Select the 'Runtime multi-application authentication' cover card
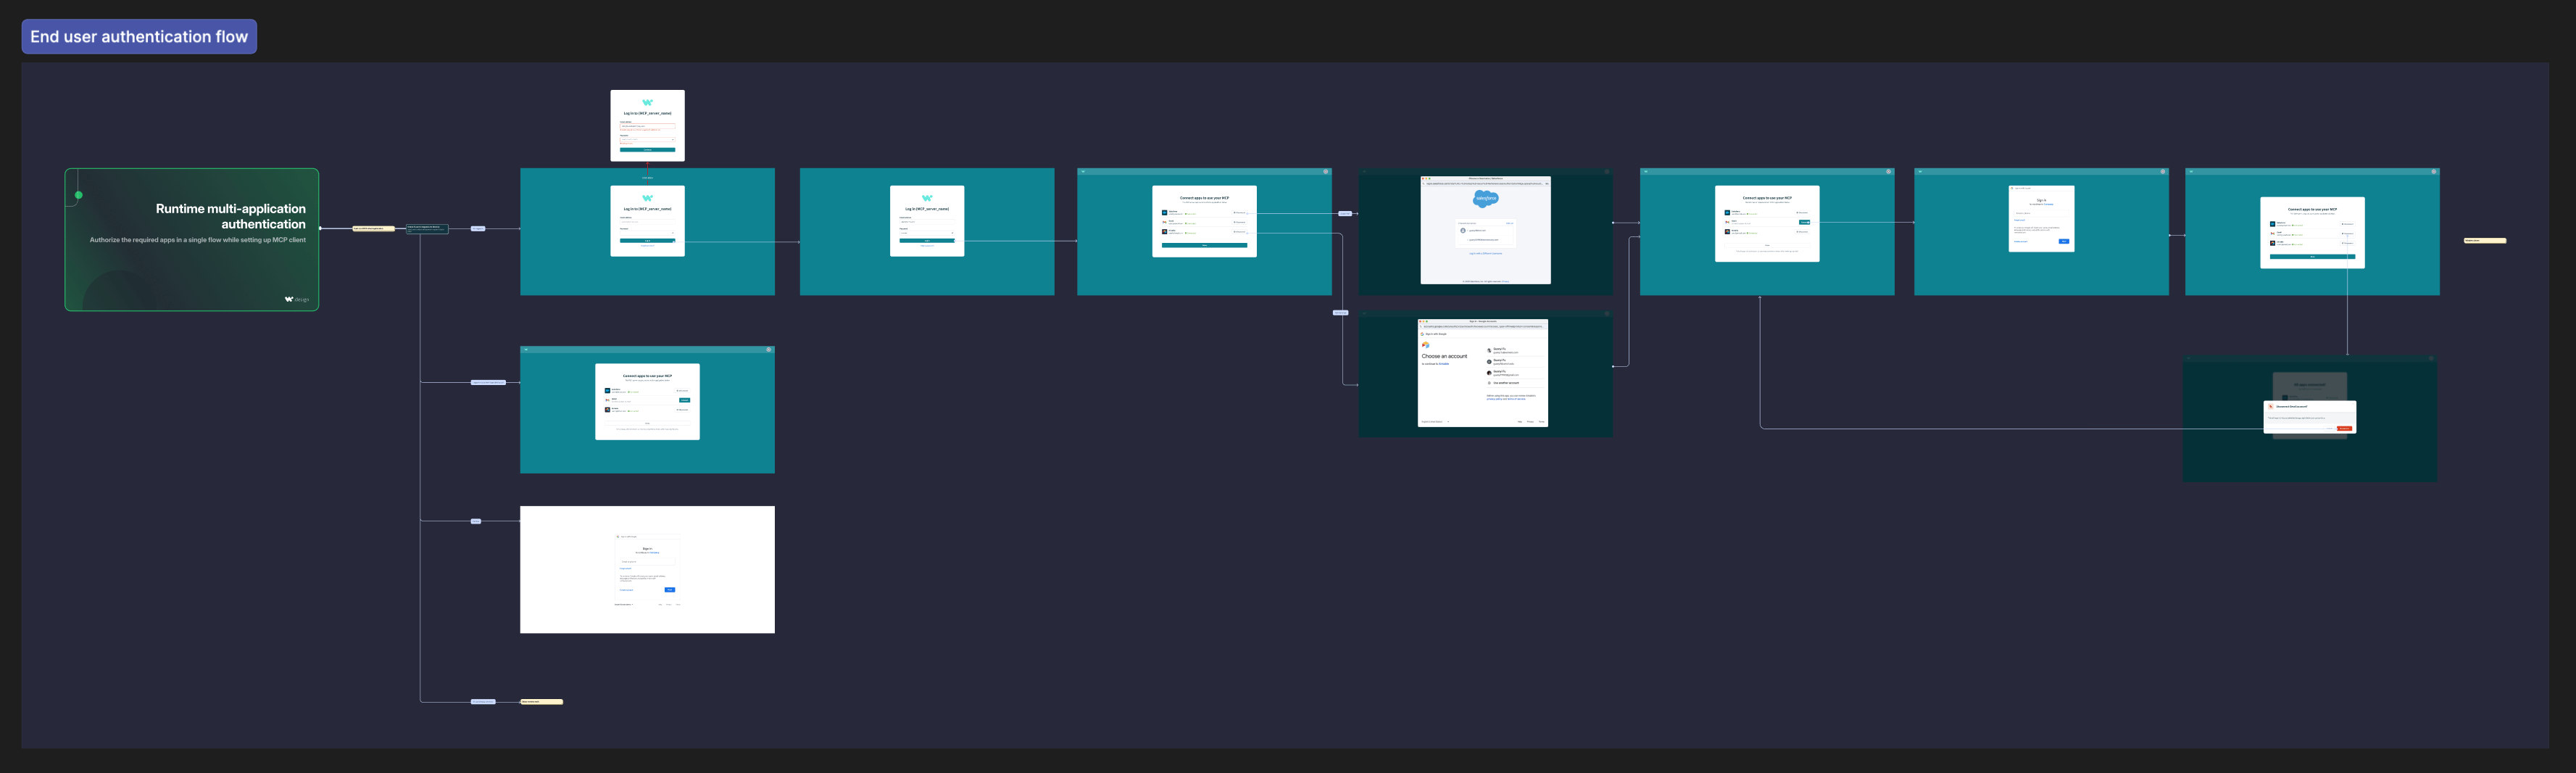2576x773 pixels. [192, 240]
